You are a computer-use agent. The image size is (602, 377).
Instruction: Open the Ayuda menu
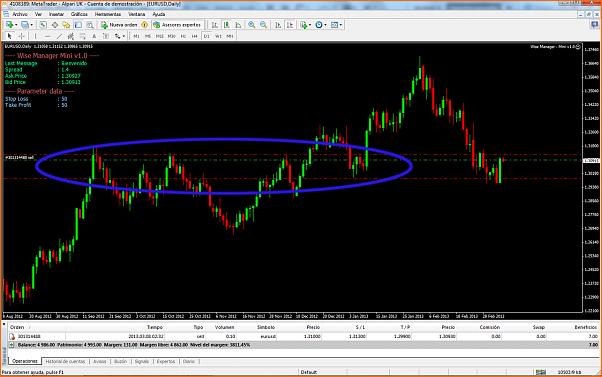tap(159, 14)
